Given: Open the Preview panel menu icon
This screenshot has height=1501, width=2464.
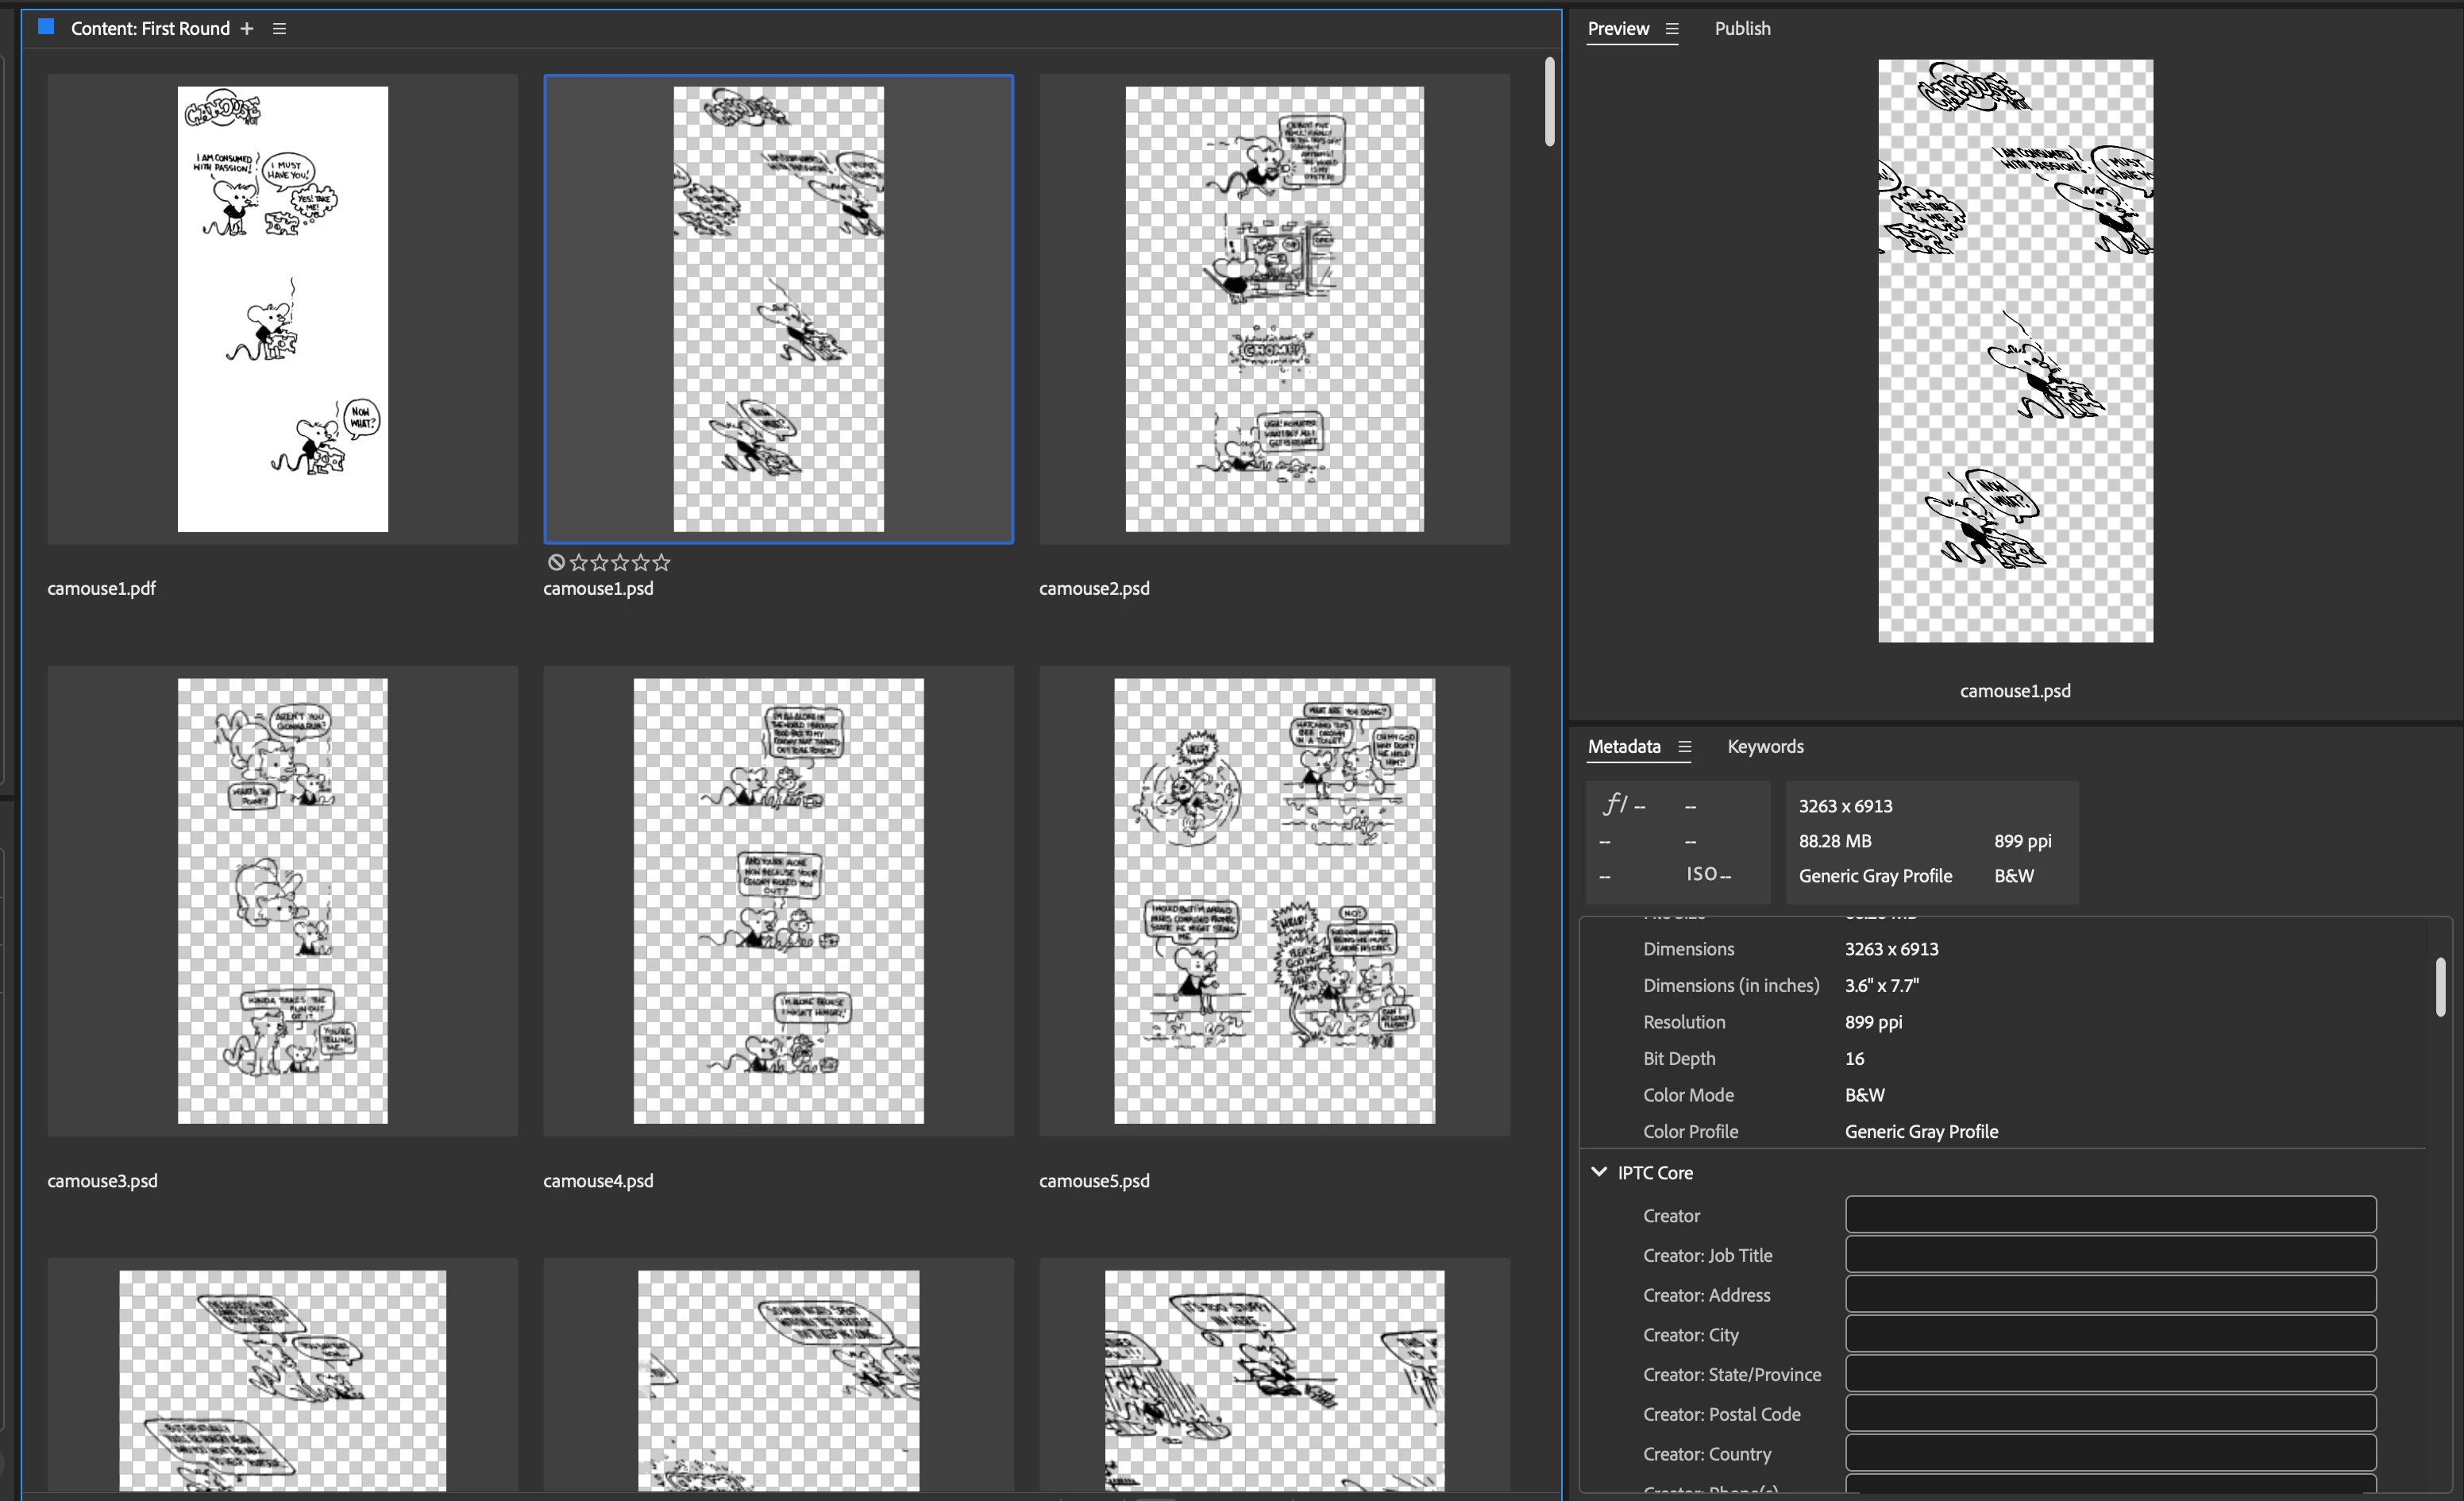Looking at the screenshot, I should pyautogui.click(x=1672, y=29).
